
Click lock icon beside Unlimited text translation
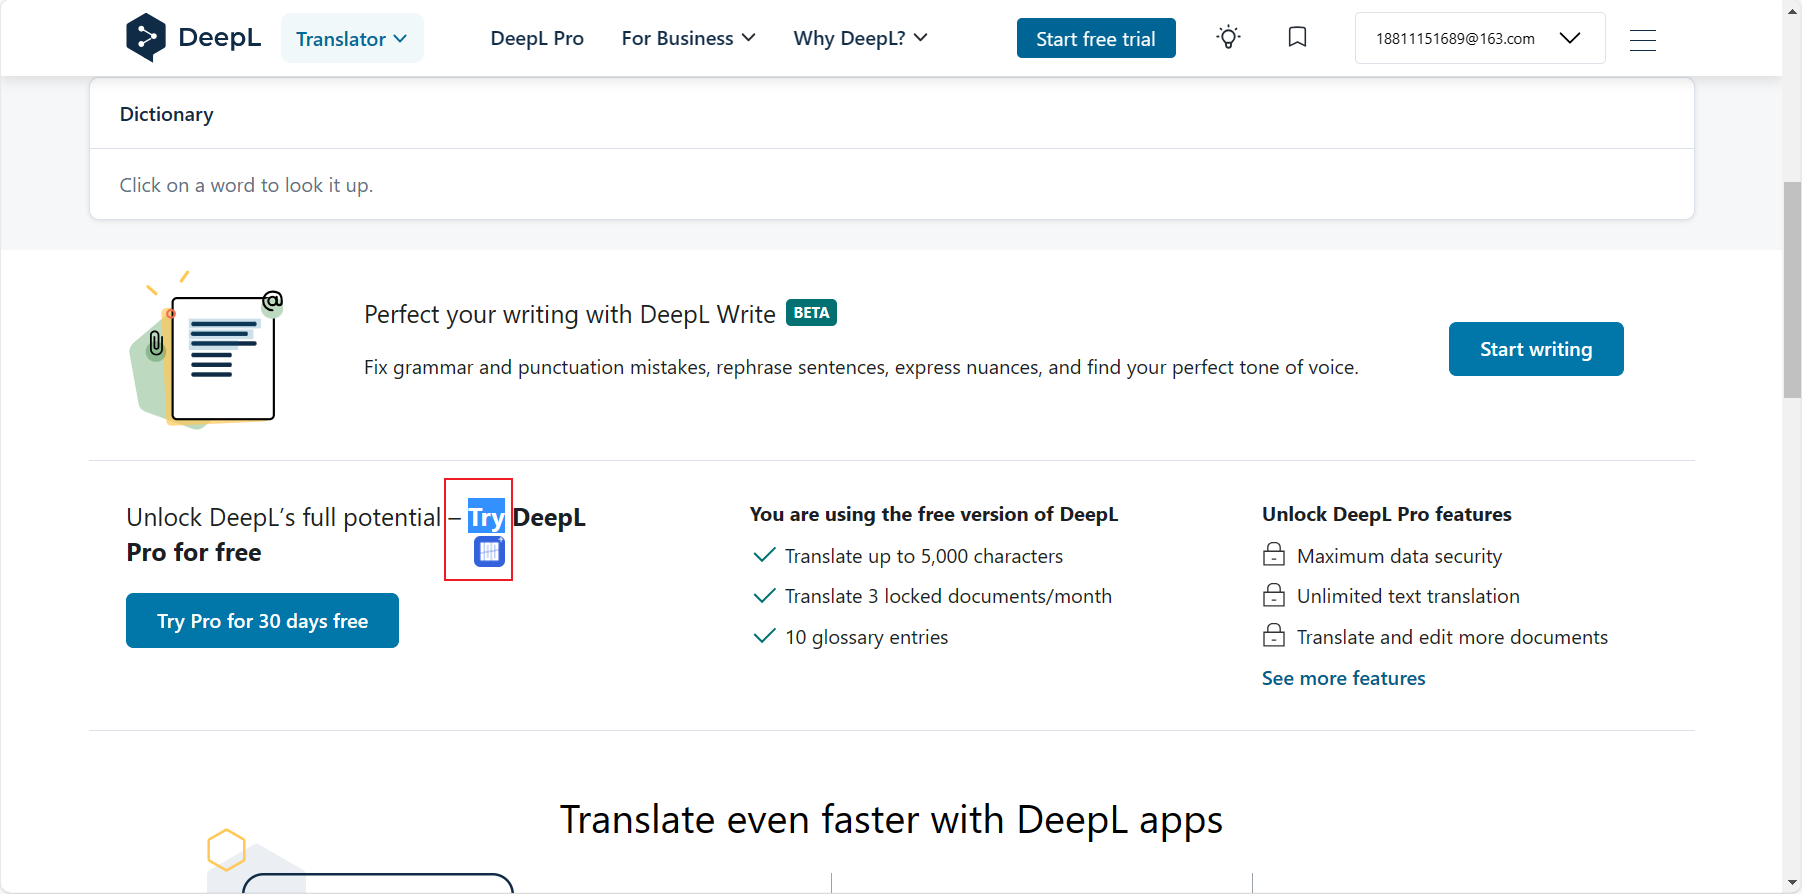pos(1273,596)
